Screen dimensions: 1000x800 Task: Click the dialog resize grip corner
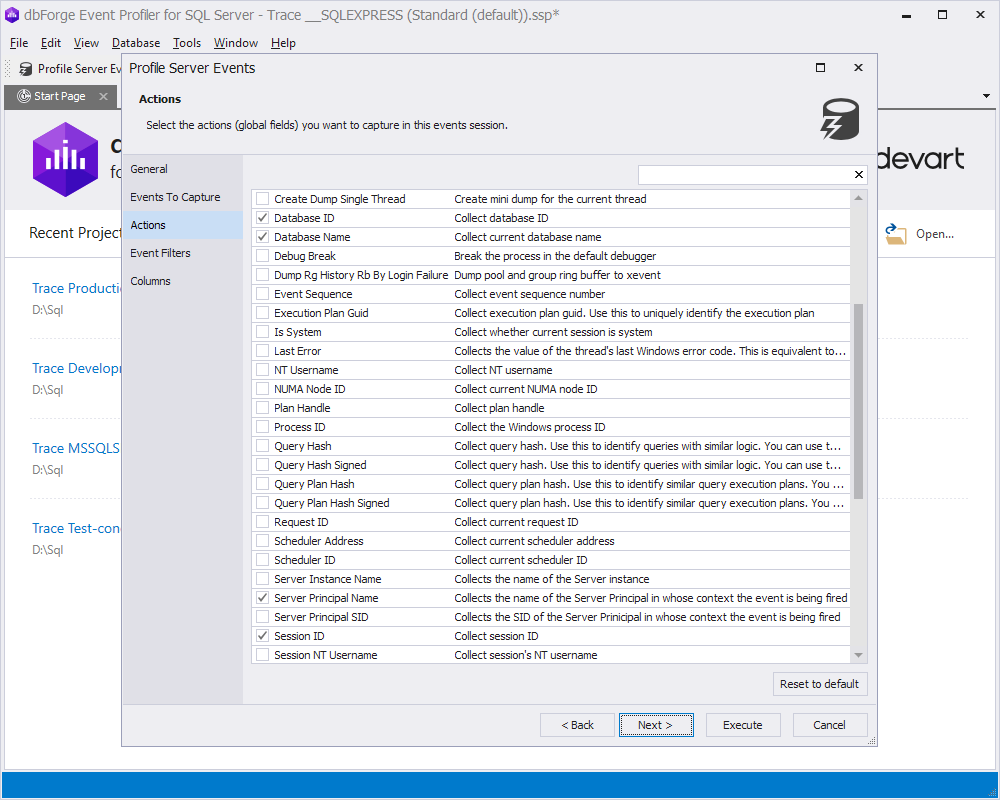pos(872,741)
